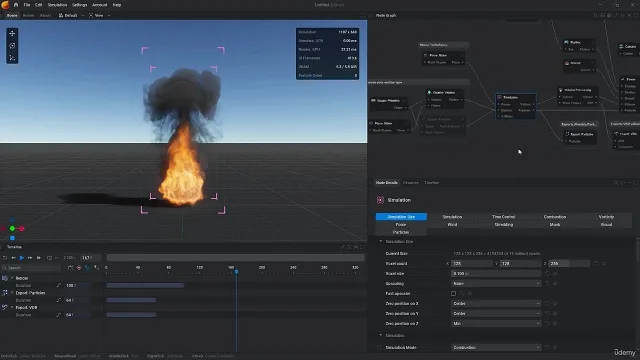Image resolution: width=640 pixels, height=360 pixels.
Task: Click search icon in Node Details panel
Action: click(616, 183)
